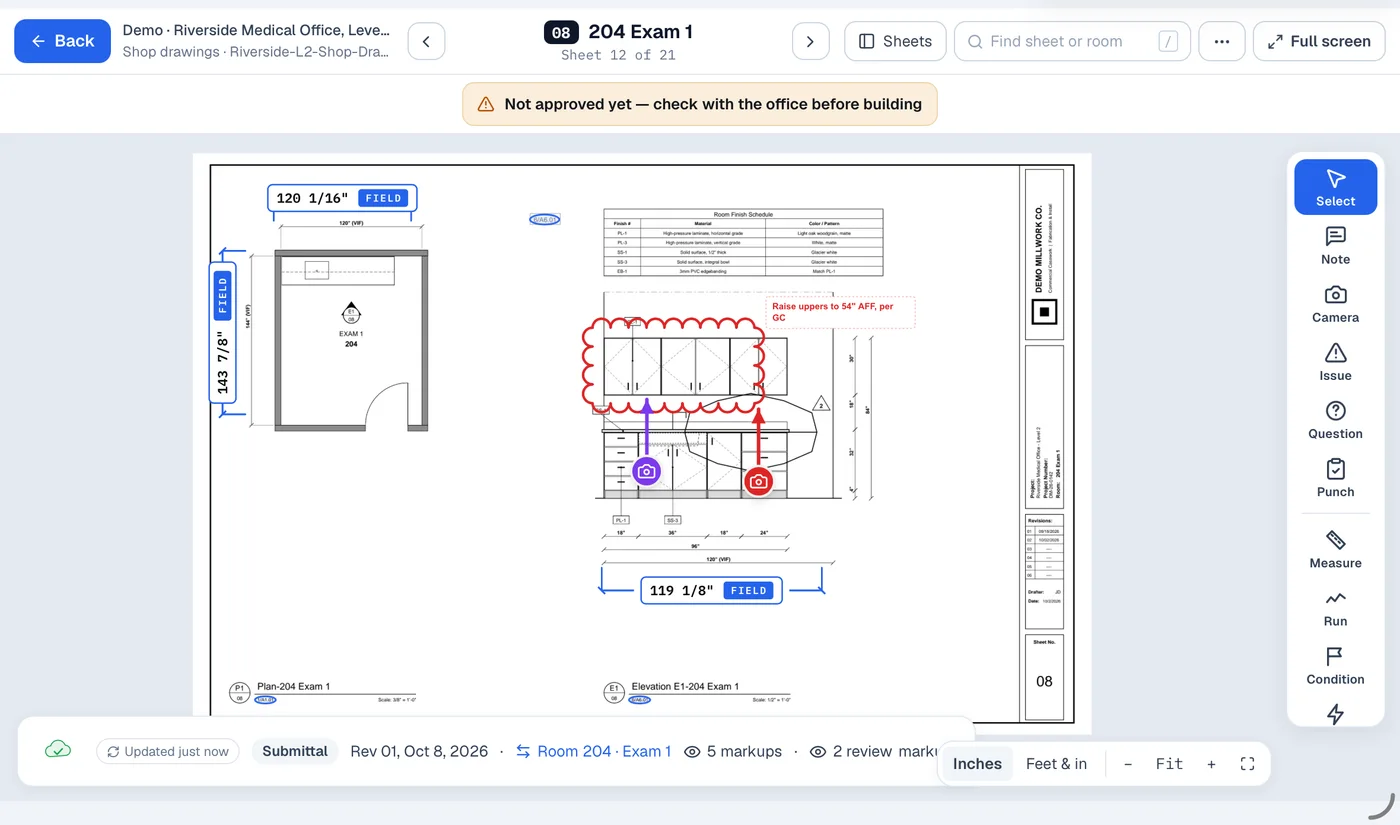The image size is (1400, 825).
Task: Activate the Run tool
Action: (x=1335, y=607)
